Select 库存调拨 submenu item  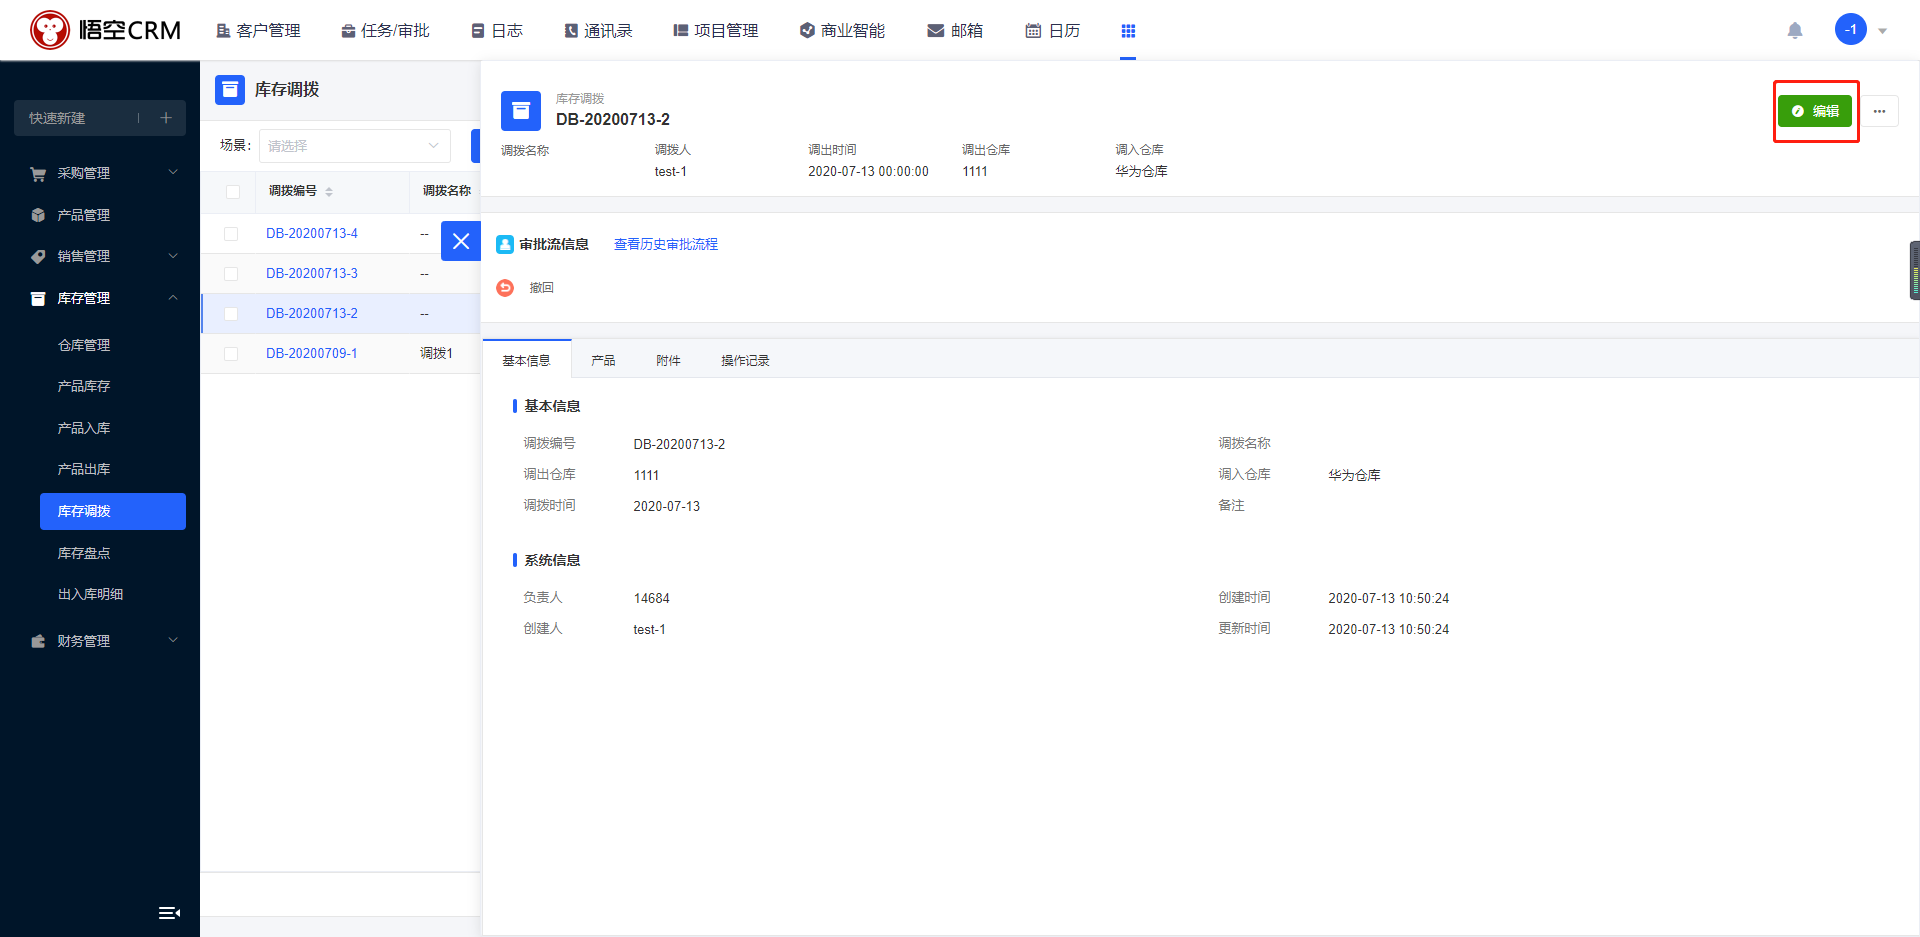tap(113, 511)
